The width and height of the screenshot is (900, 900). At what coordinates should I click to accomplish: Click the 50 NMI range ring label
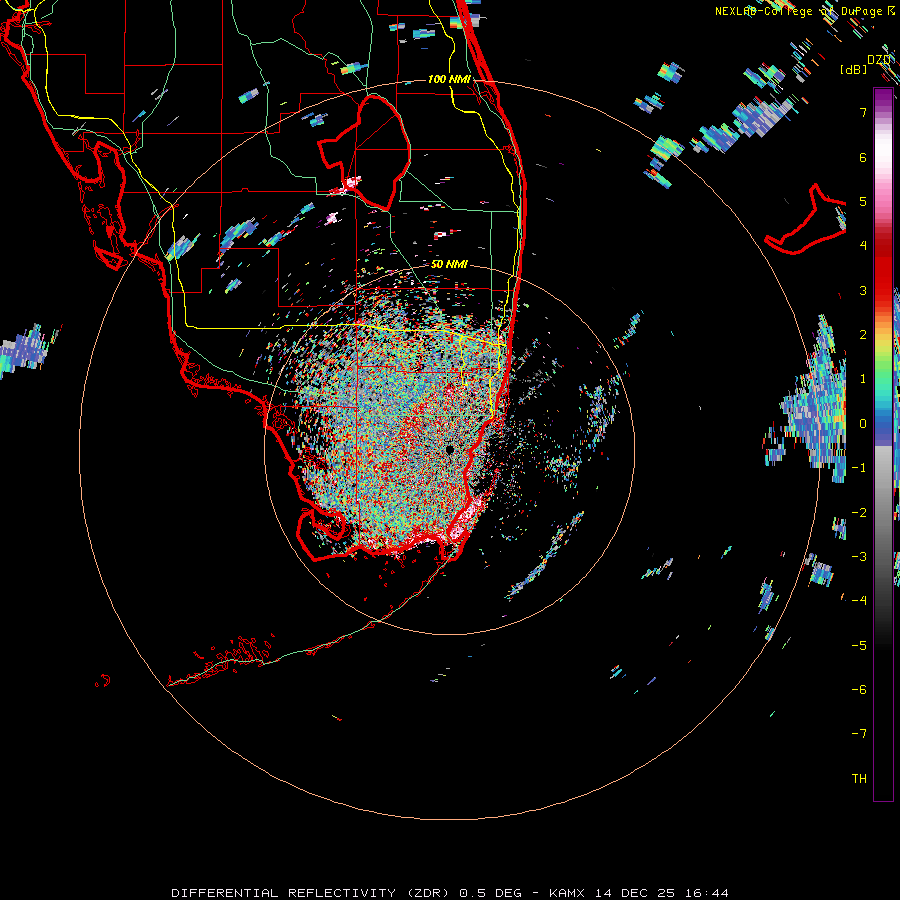tap(449, 265)
